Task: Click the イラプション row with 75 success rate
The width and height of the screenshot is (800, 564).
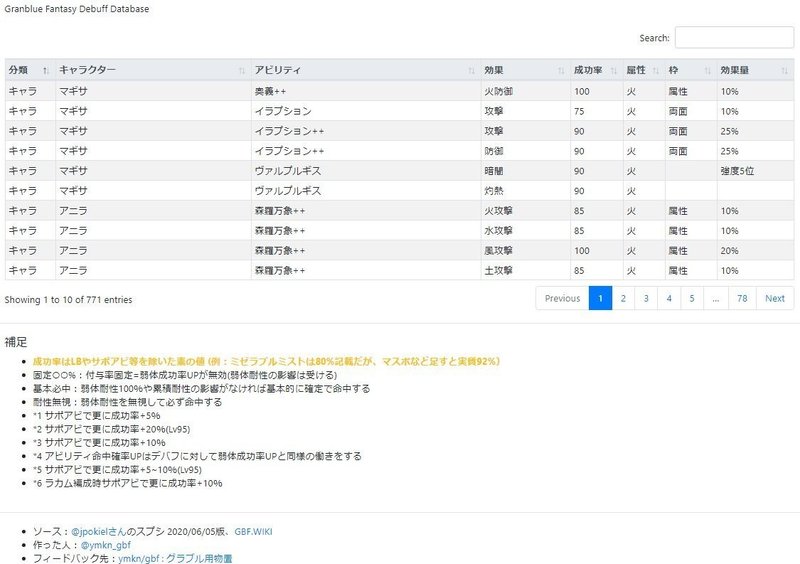Action: pos(399,111)
